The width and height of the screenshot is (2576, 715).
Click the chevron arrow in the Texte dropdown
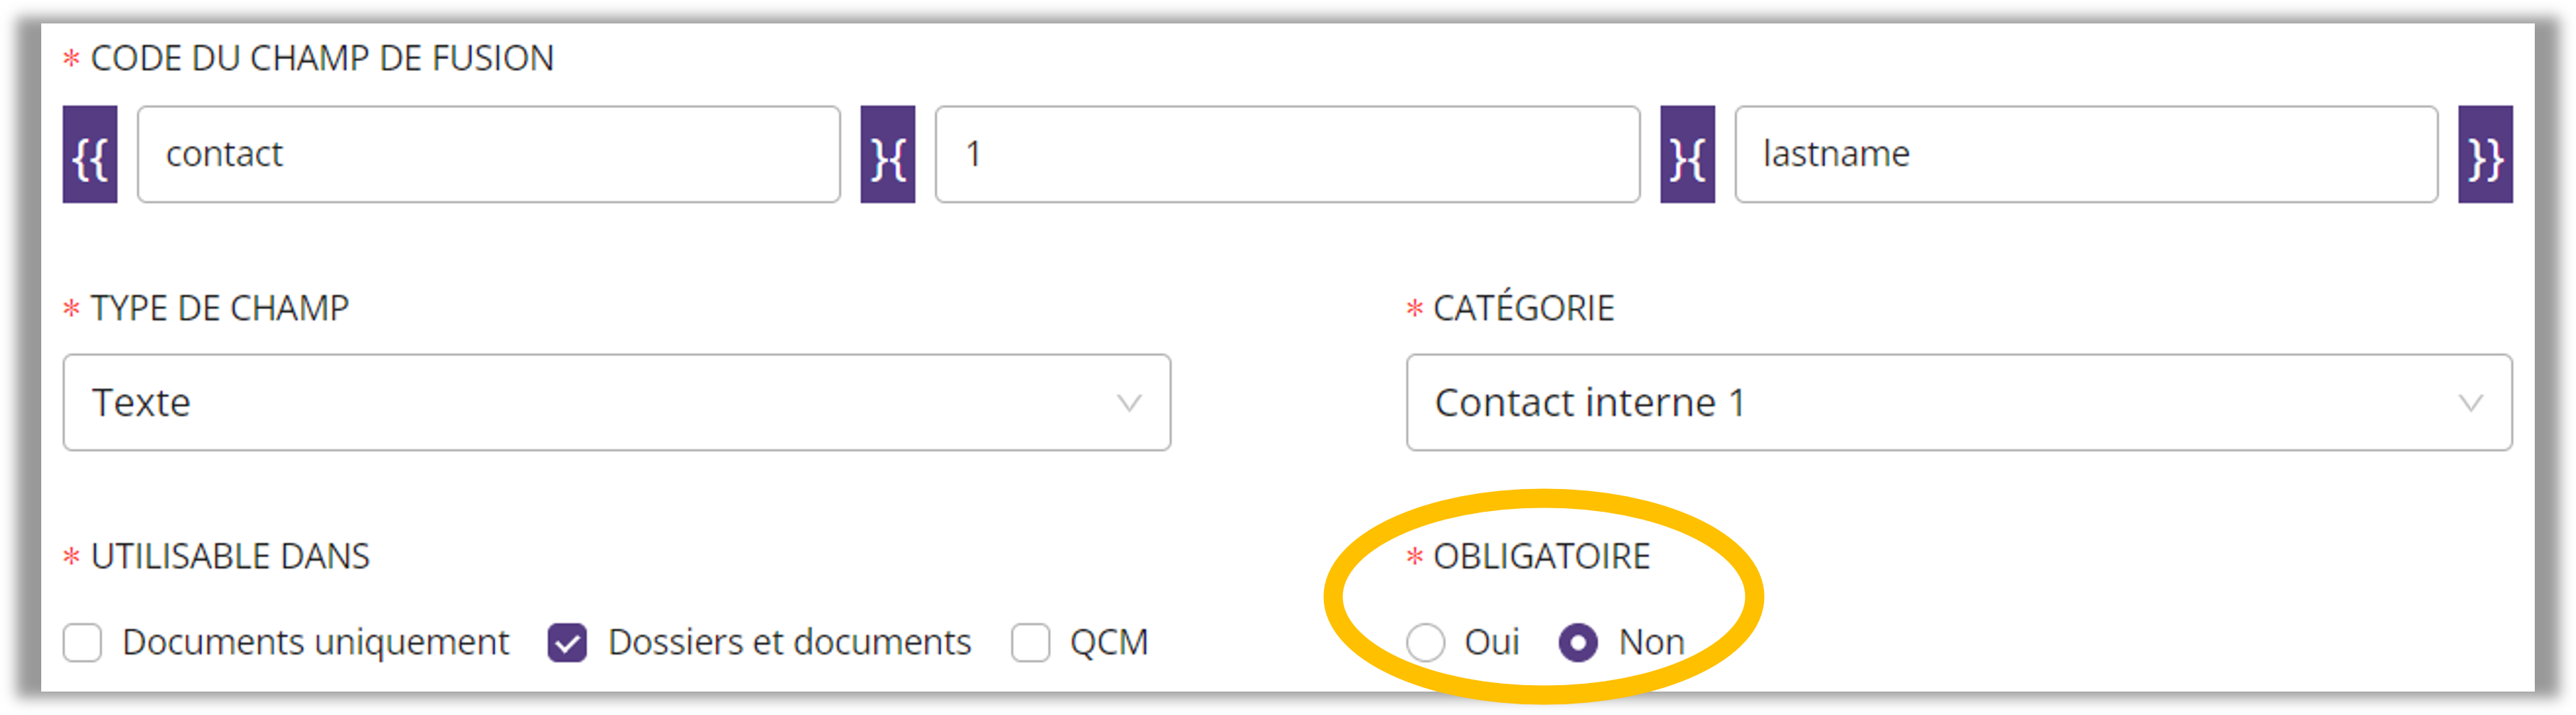pyautogui.click(x=1129, y=403)
